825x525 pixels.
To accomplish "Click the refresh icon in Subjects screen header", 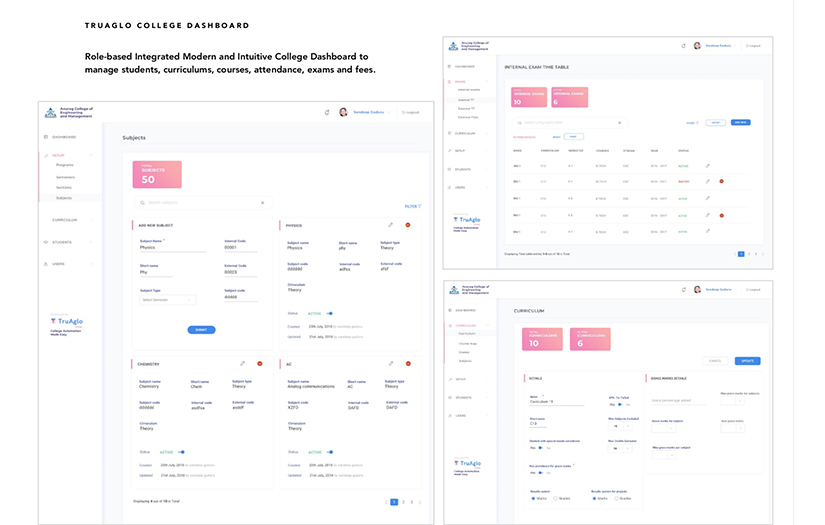I will tap(327, 112).
